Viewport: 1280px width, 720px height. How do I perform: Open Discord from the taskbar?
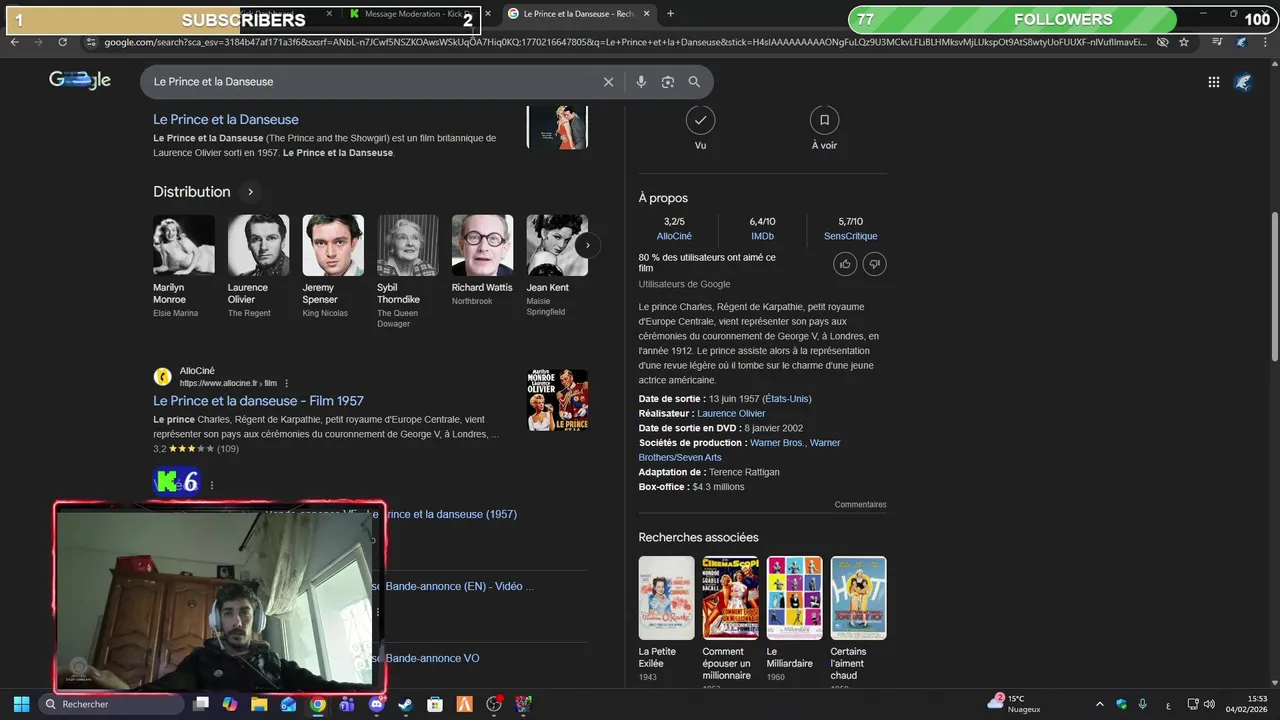(377, 704)
